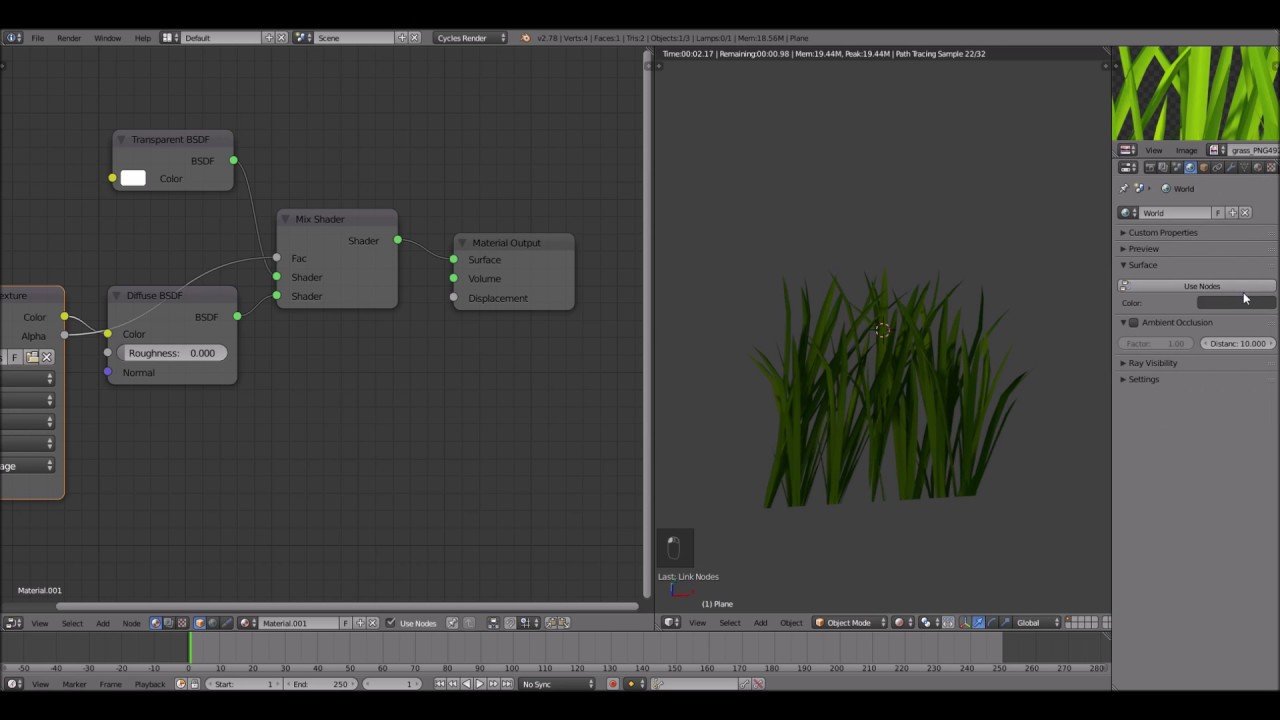Click the rotate manipulator icon in 3D view
Viewport: 1280px width, 720px height.
[x=992, y=623]
